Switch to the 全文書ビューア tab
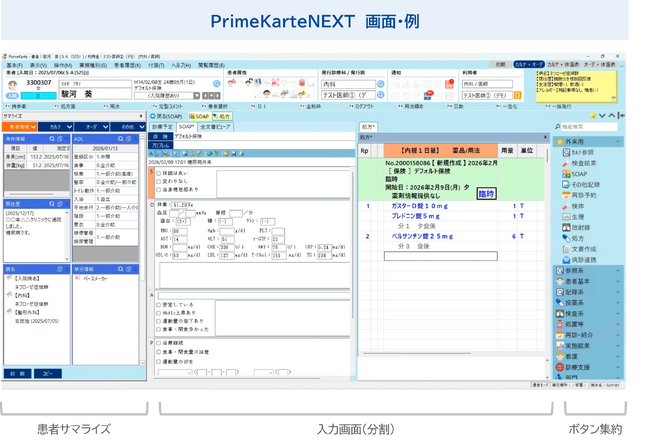 pos(215,127)
